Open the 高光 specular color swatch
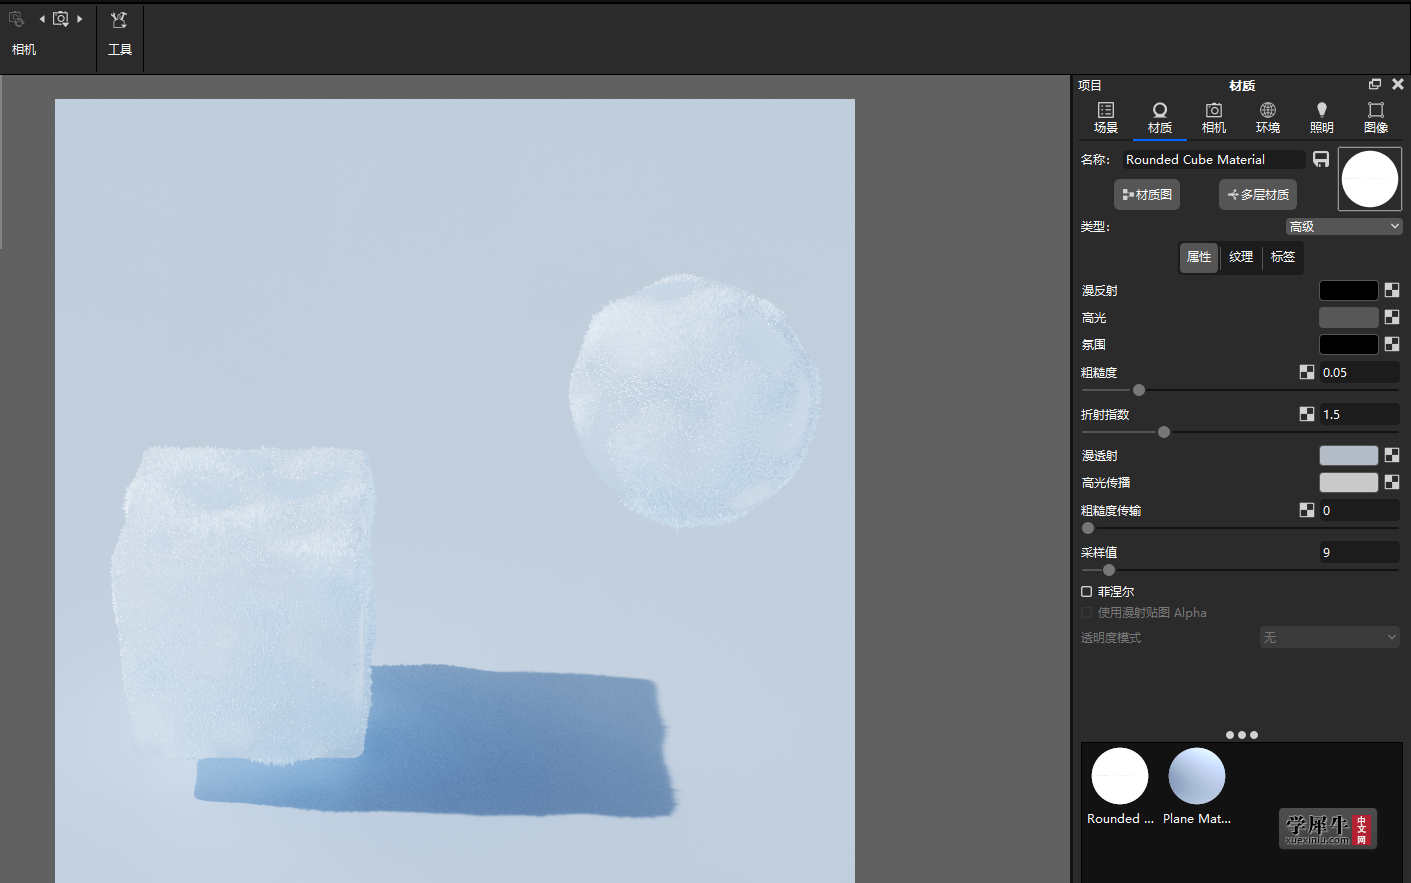The width and height of the screenshot is (1411, 883). coord(1349,317)
